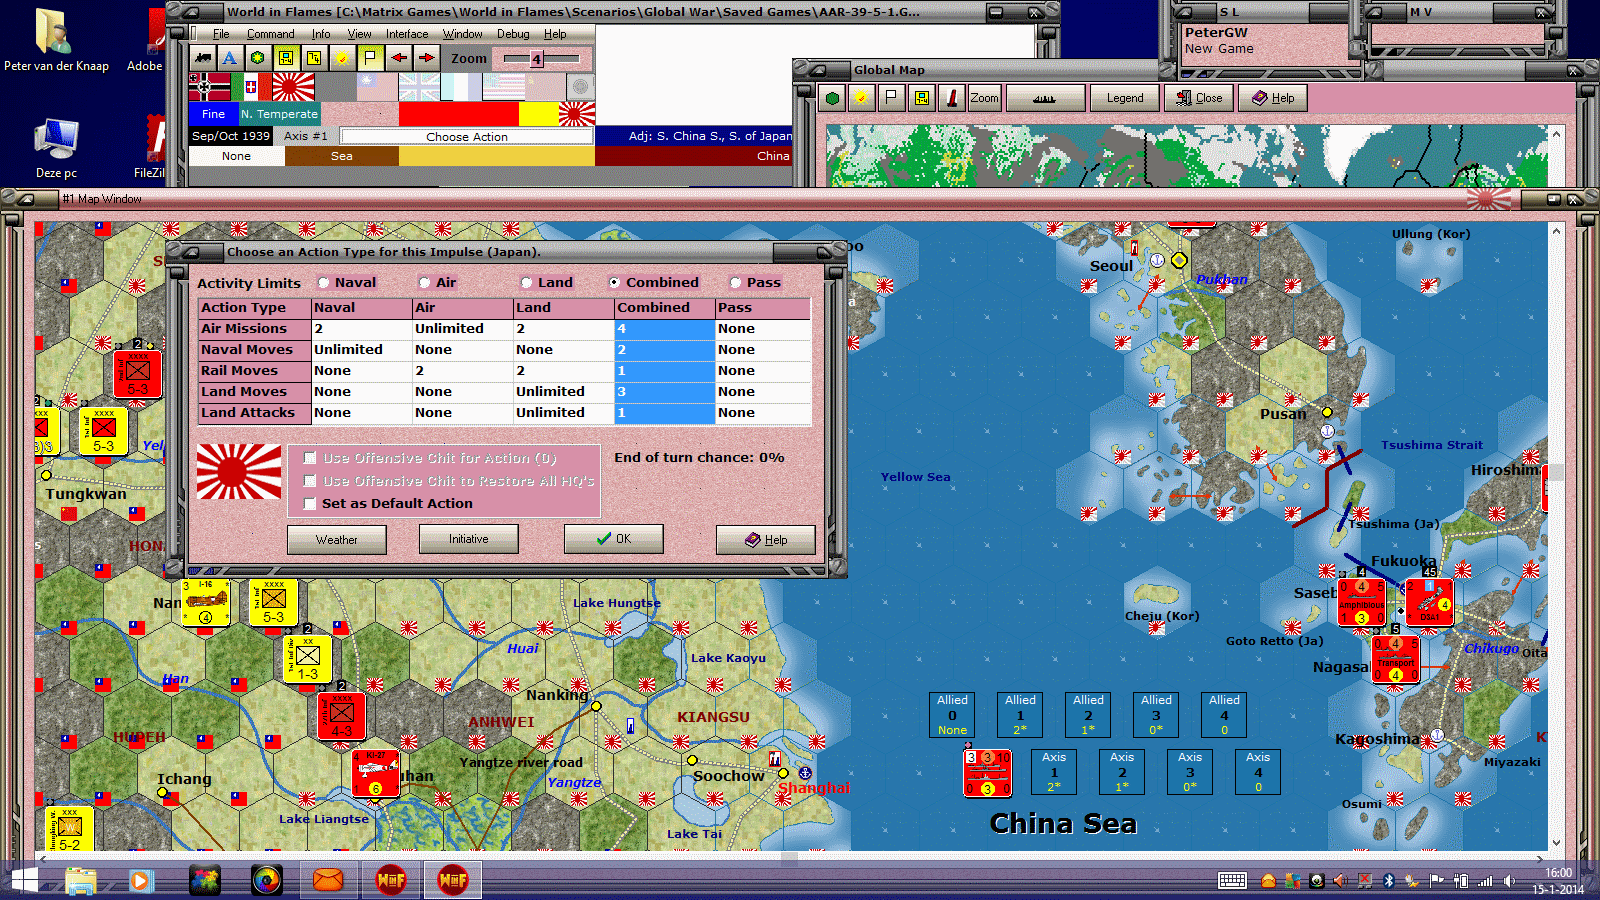Screen dimensions: 1600x900
Task: Click Global Map red pencil icon
Action: (x=952, y=98)
